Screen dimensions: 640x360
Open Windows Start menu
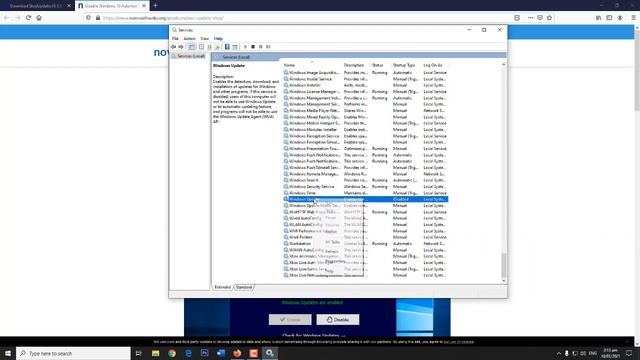coord(8,353)
